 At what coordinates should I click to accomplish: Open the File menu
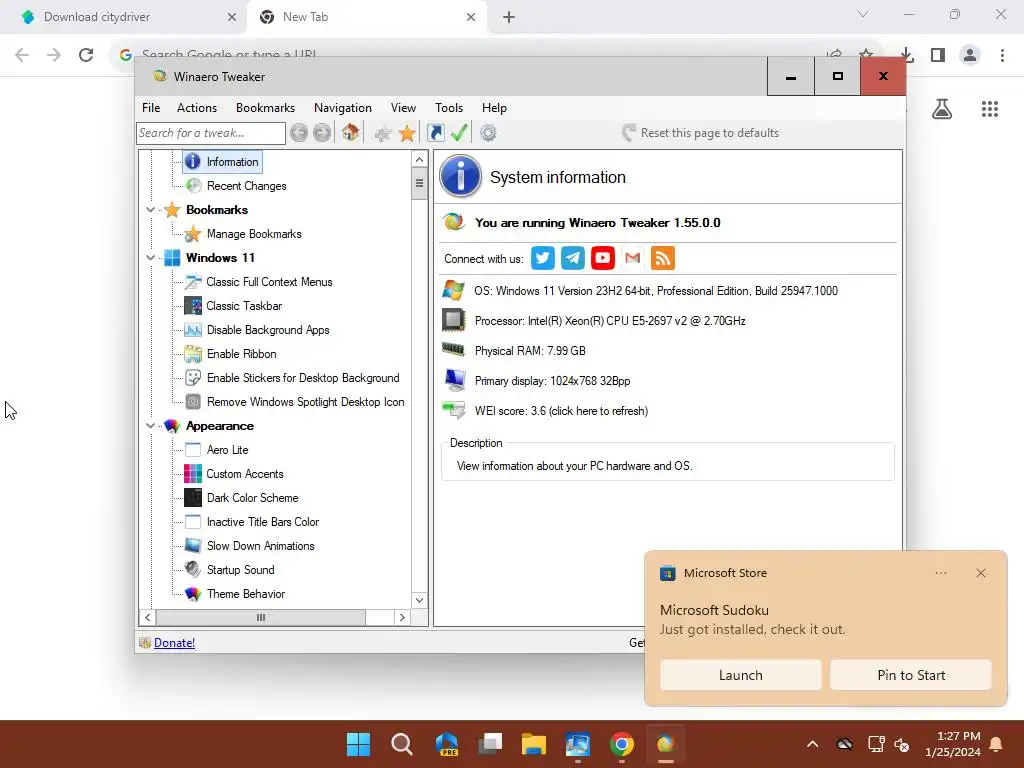151,108
